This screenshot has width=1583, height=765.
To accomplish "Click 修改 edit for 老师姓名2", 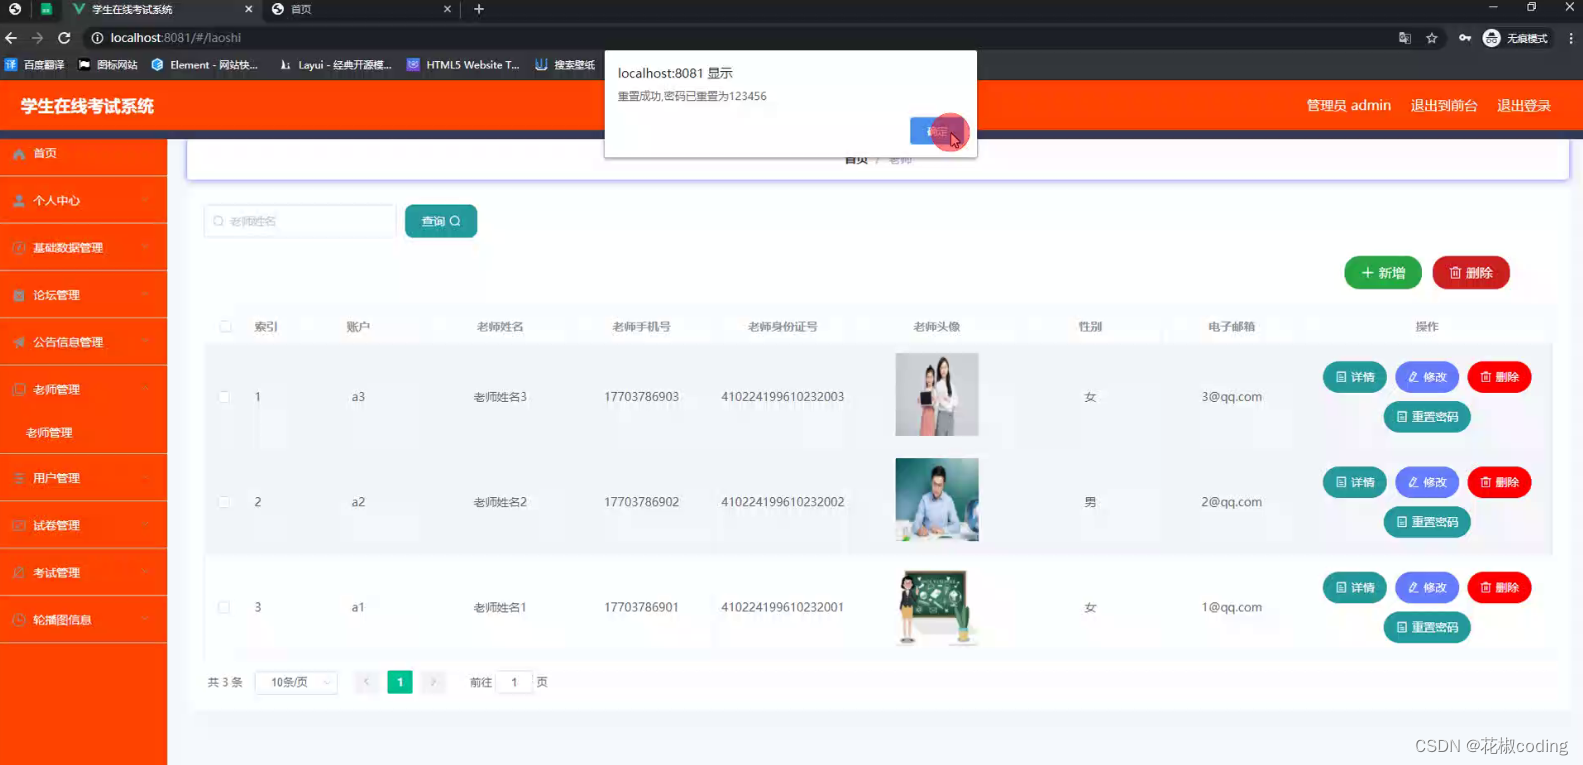I will 1427,482.
